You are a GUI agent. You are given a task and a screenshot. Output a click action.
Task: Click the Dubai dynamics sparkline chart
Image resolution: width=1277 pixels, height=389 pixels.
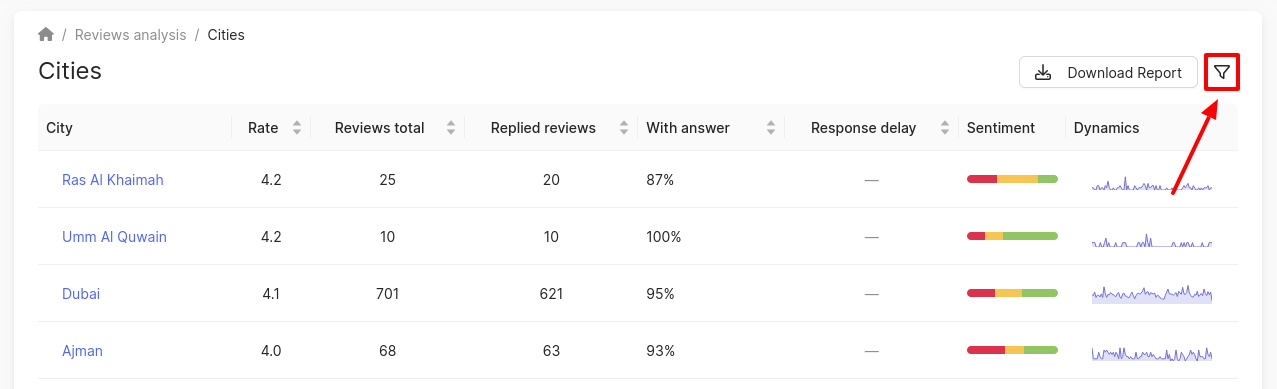pyautogui.click(x=1152, y=294)
